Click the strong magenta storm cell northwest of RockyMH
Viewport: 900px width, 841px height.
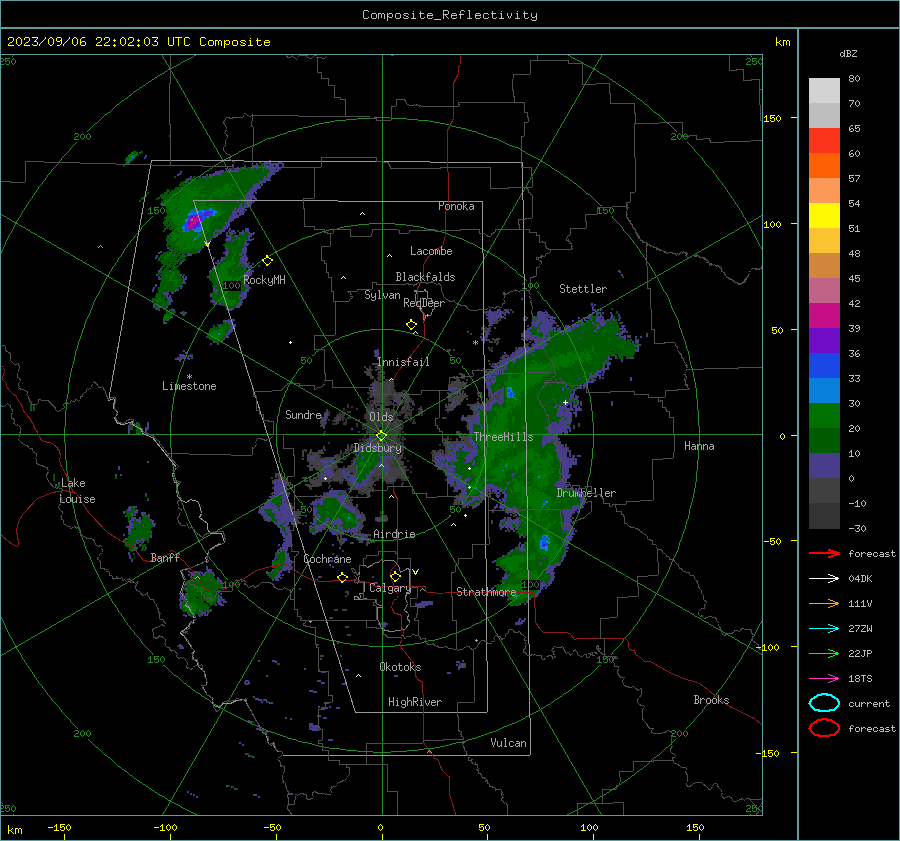pos(193,220)
